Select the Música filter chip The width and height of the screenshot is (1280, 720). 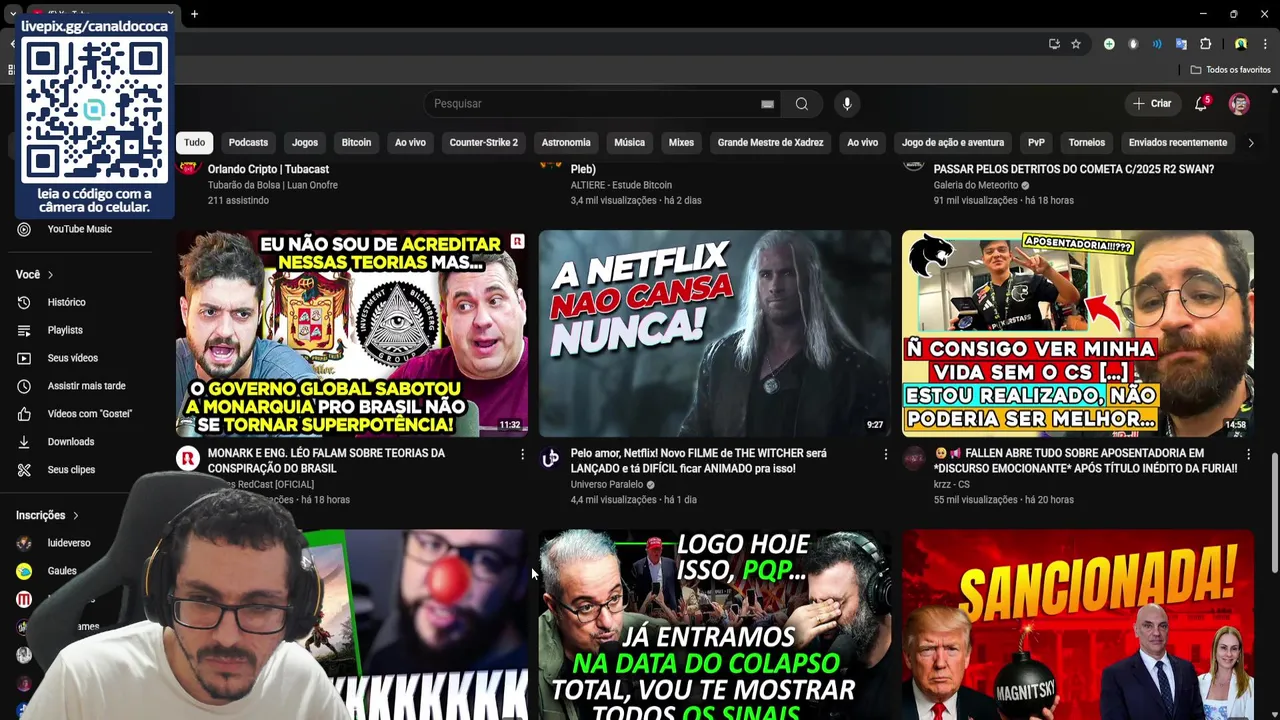(629, 143)
